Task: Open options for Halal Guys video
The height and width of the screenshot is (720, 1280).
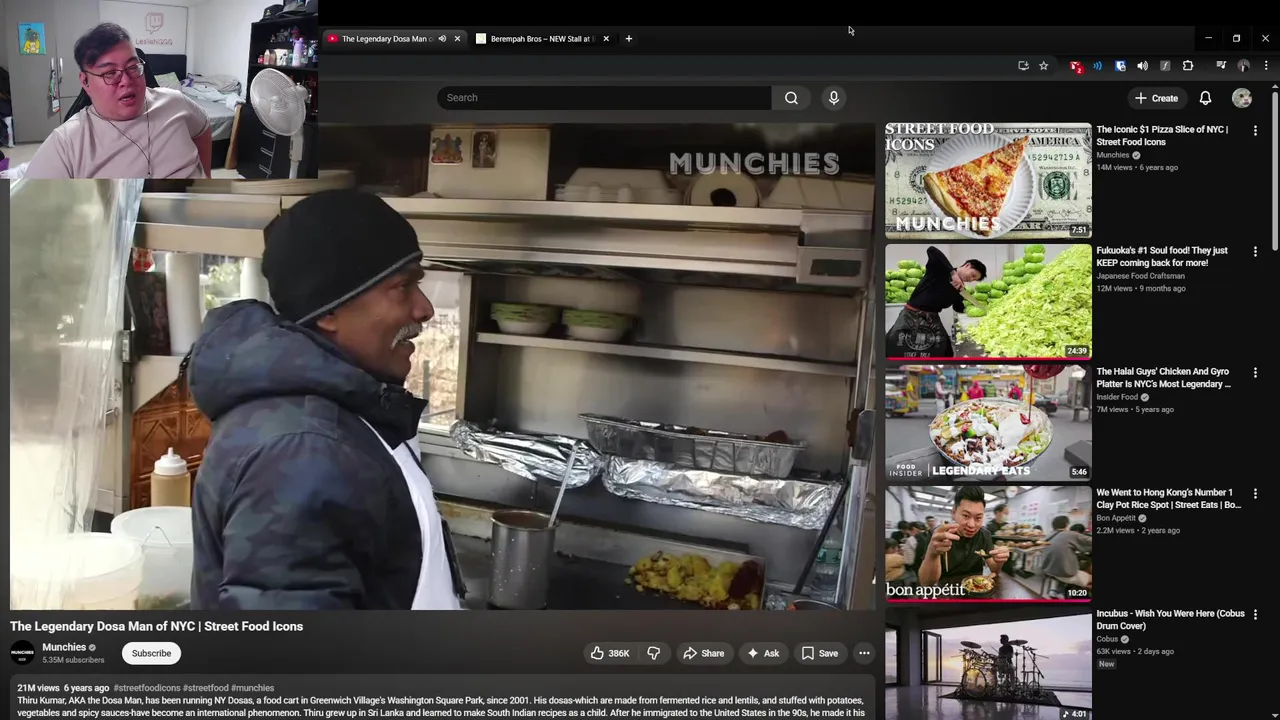Action: pyautogui.click(x=1255, y=372)
